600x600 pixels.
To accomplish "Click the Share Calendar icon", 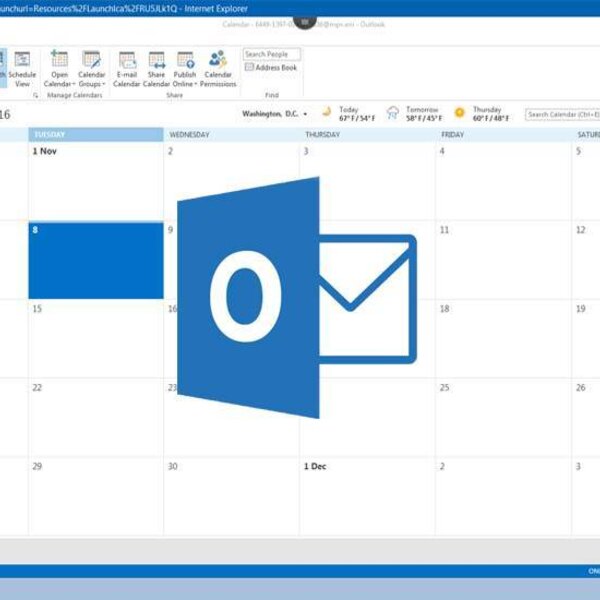I will click(157, 60).
